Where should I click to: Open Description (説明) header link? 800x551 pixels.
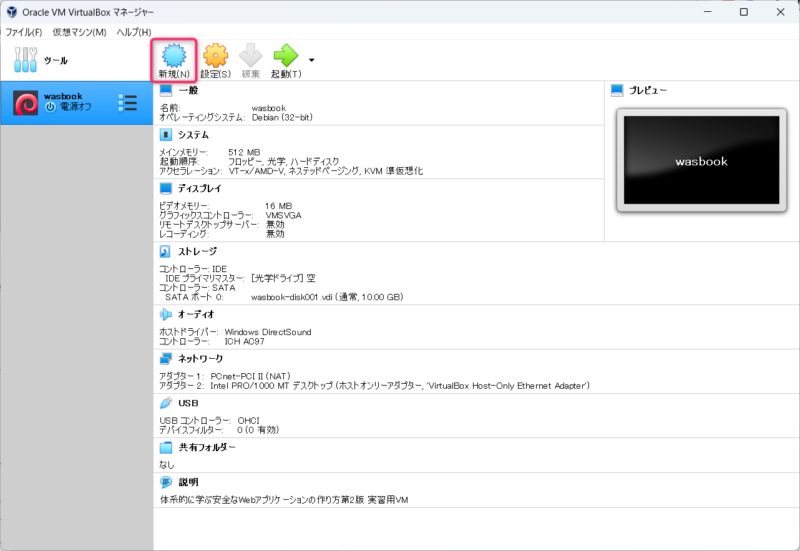188,482
